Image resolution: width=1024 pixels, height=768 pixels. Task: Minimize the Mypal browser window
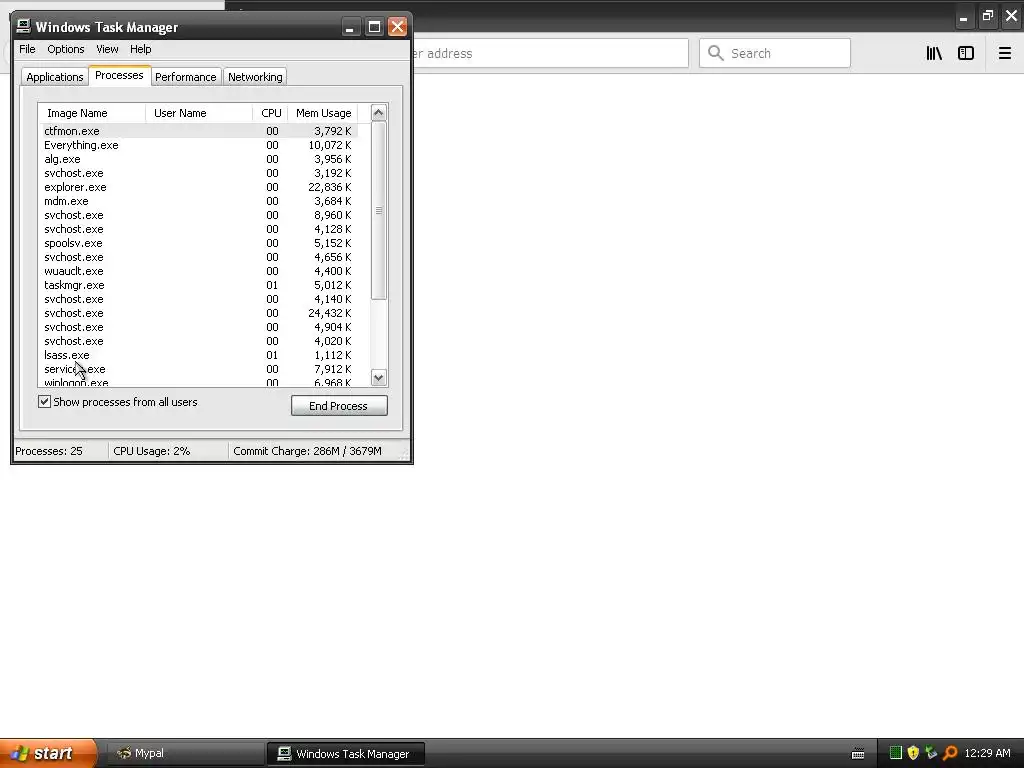click(x=963, y=16)
